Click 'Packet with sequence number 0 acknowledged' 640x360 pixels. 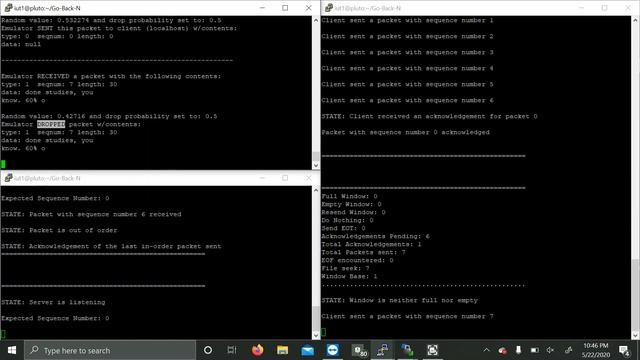point(405,132)
